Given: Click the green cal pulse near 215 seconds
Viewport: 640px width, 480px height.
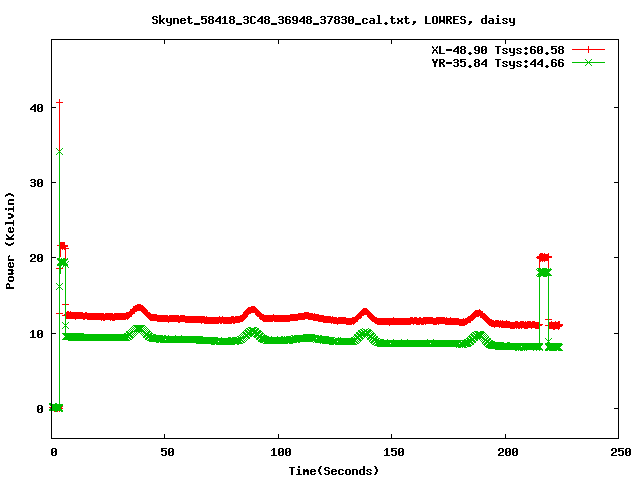Looking at the screenshot, I should coord(544,272).
